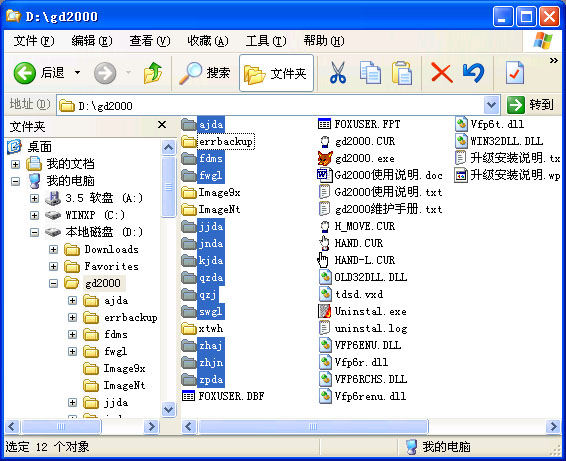Open the 文件(F) menu
Image resolution: width=566 pixels, height=461 pixels.
pyautogui.click(x=34, y=41)
